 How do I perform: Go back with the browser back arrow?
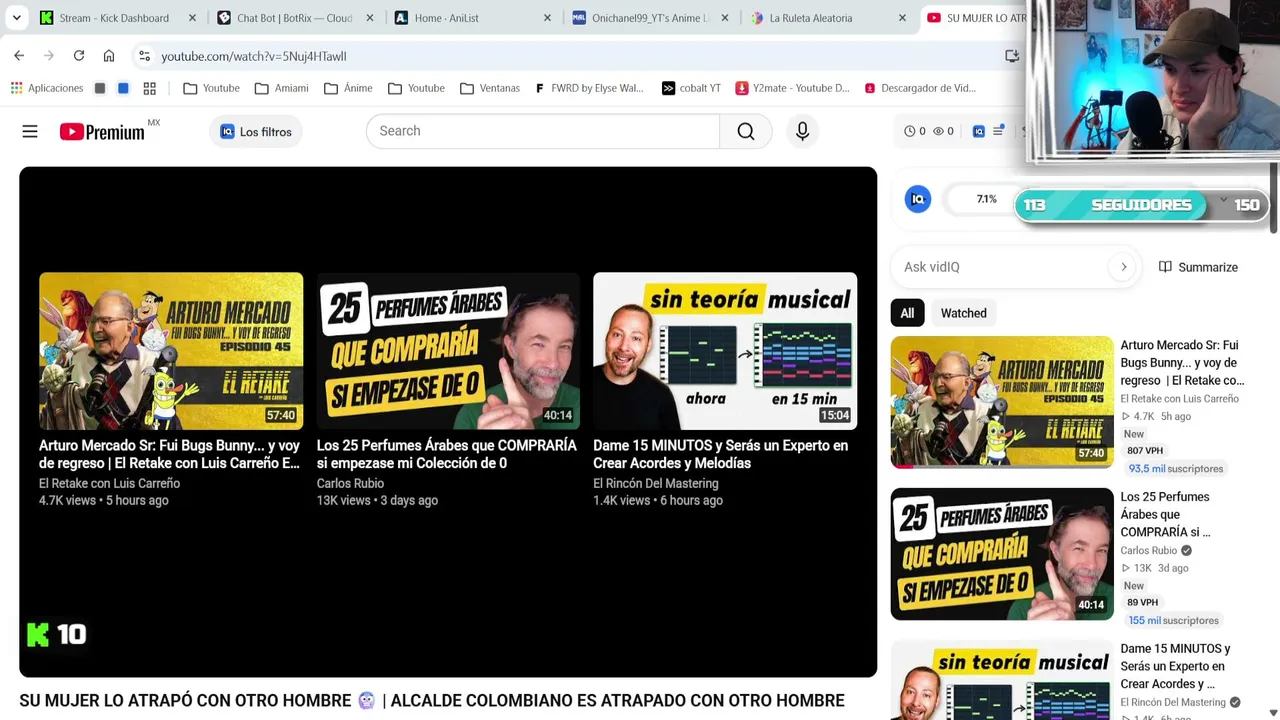point(19,56)
